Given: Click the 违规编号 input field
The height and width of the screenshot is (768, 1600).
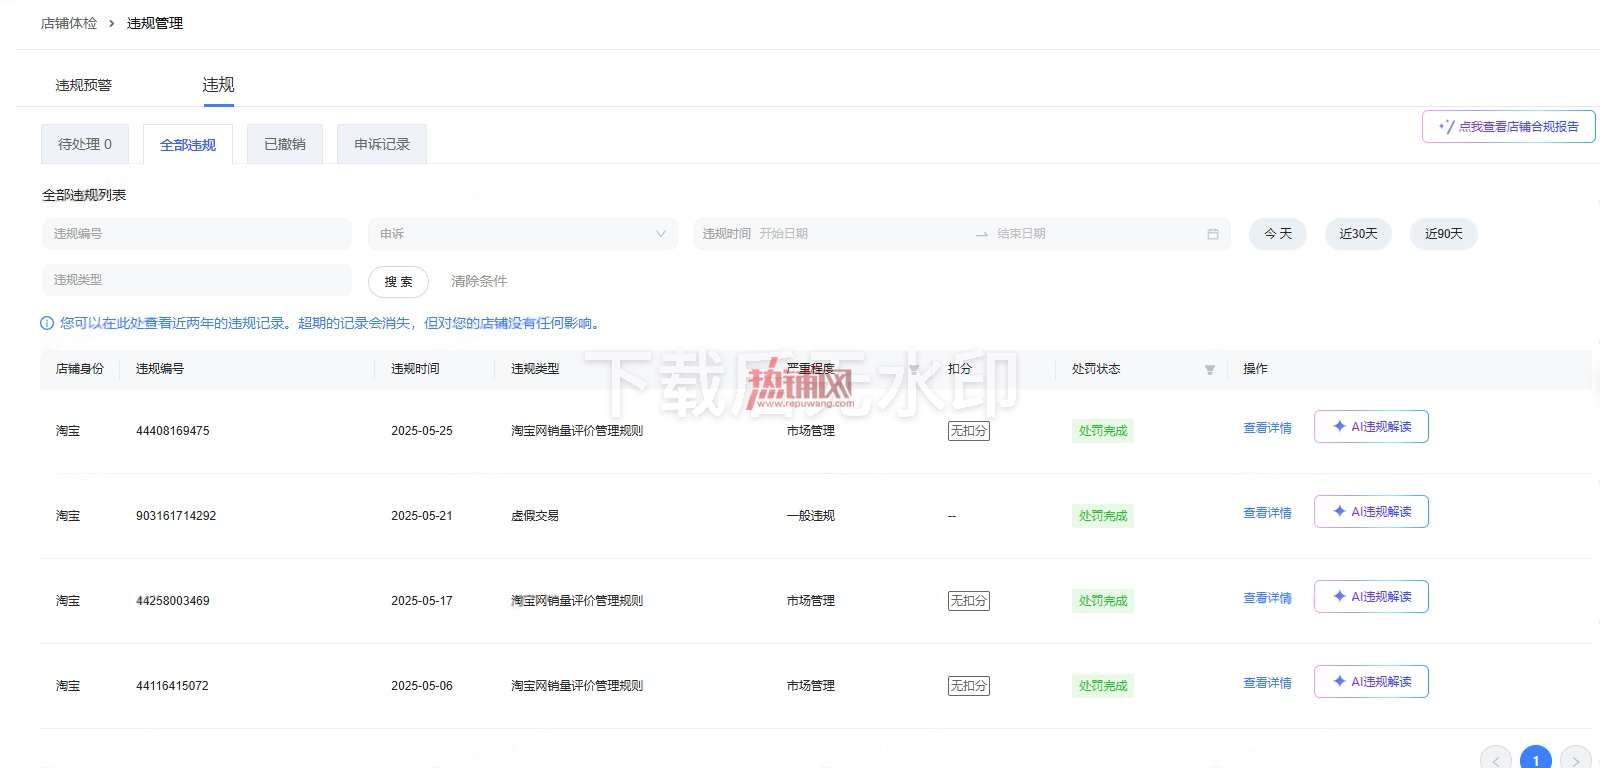Looking at the screenshot, I should 197,234.
